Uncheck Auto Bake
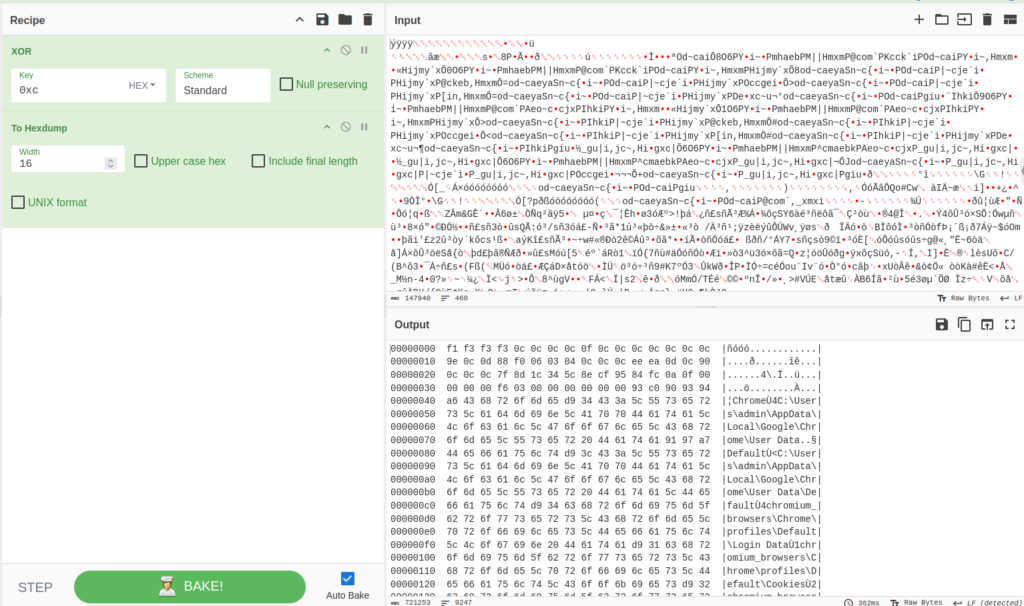1024x606 pixels. (x=347, y=578)
